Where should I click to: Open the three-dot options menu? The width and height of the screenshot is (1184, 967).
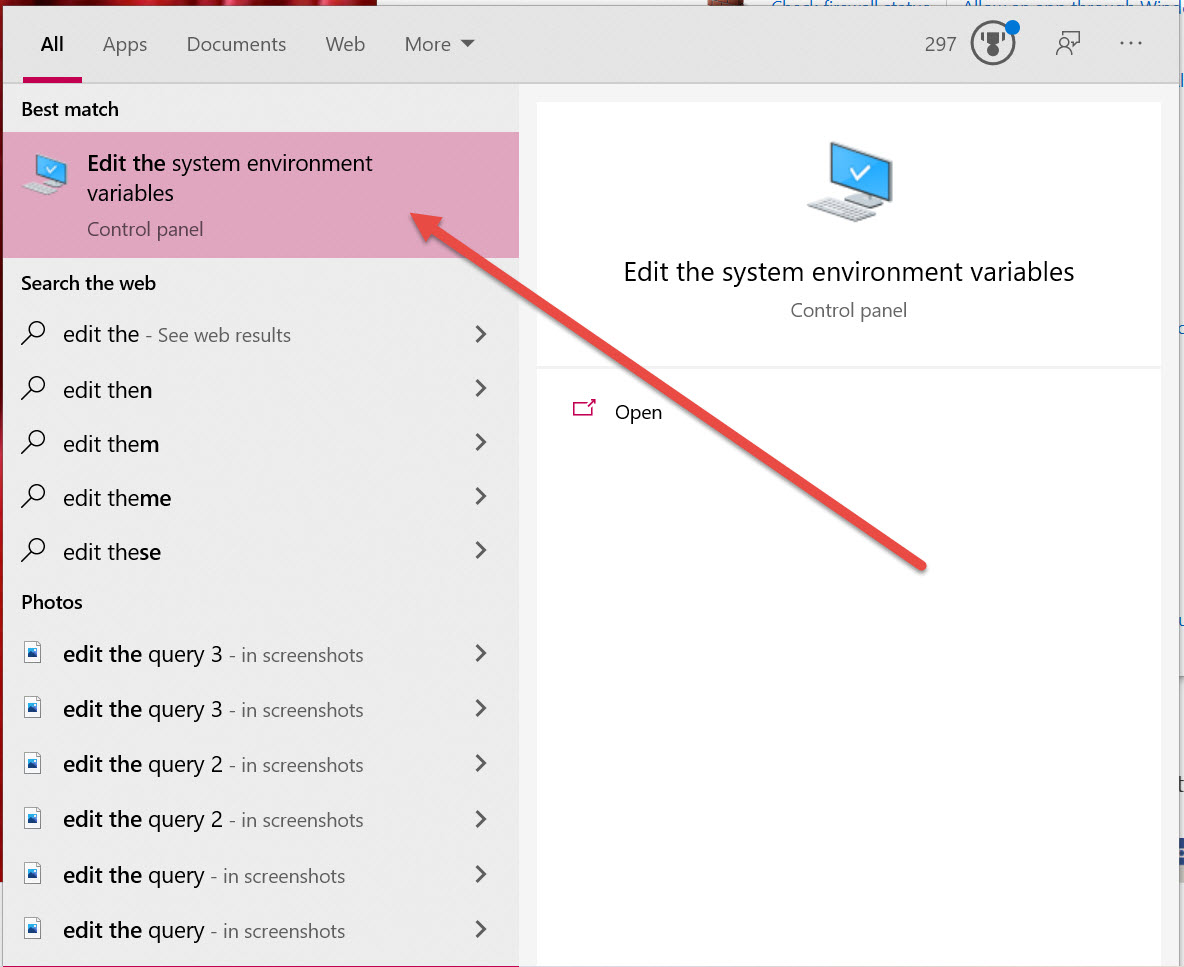1131,44
